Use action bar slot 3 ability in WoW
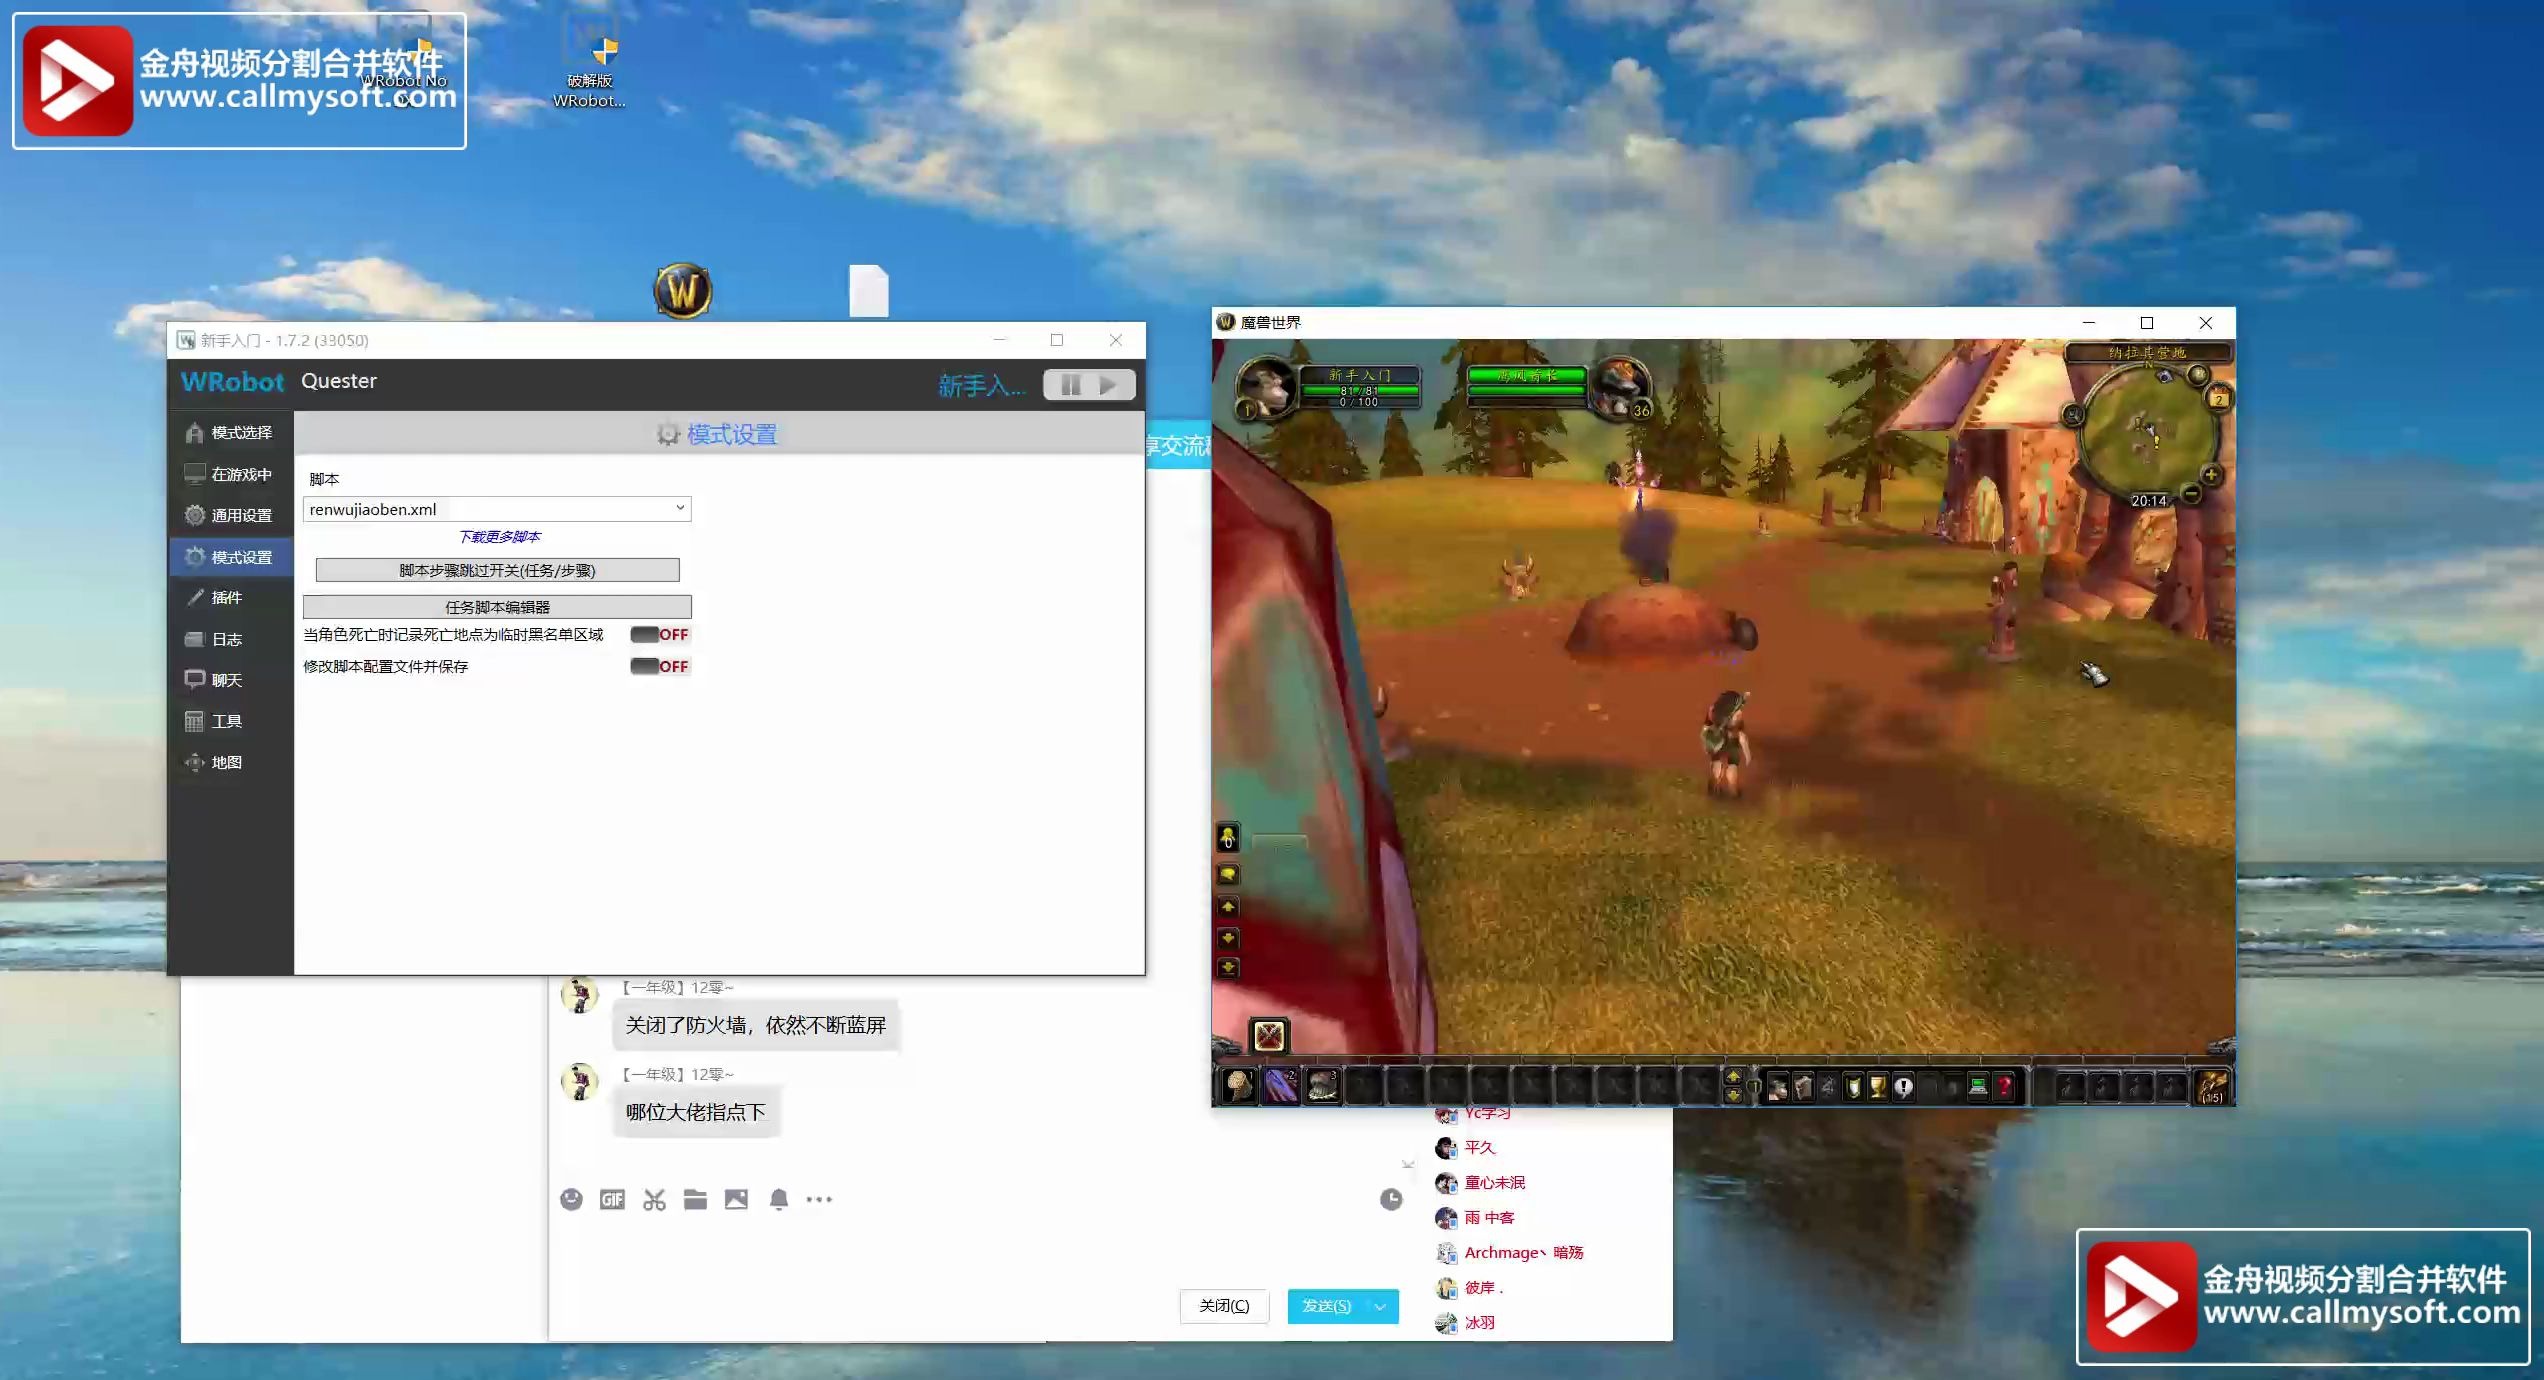 pyautogui.click(x=1322, y=1086)
